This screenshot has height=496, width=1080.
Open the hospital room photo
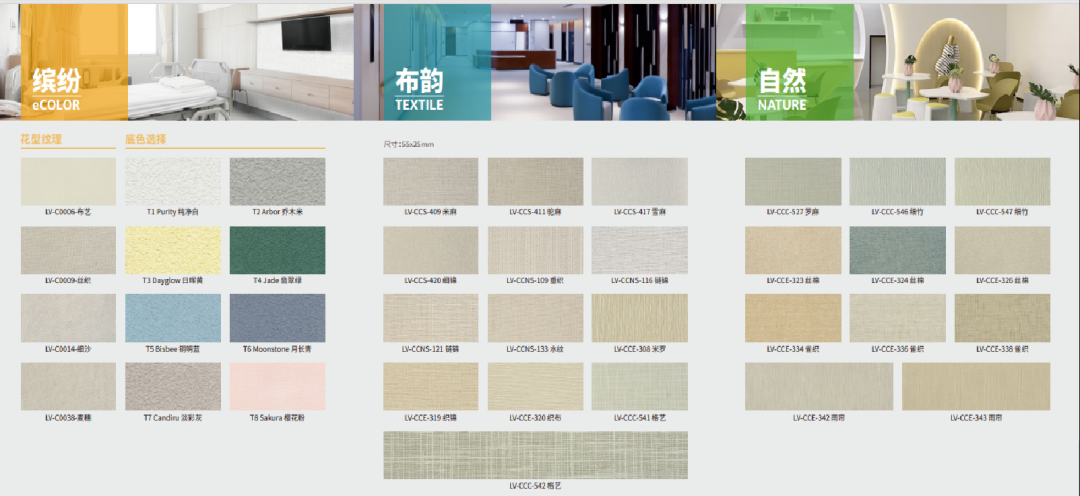point(240,62)
